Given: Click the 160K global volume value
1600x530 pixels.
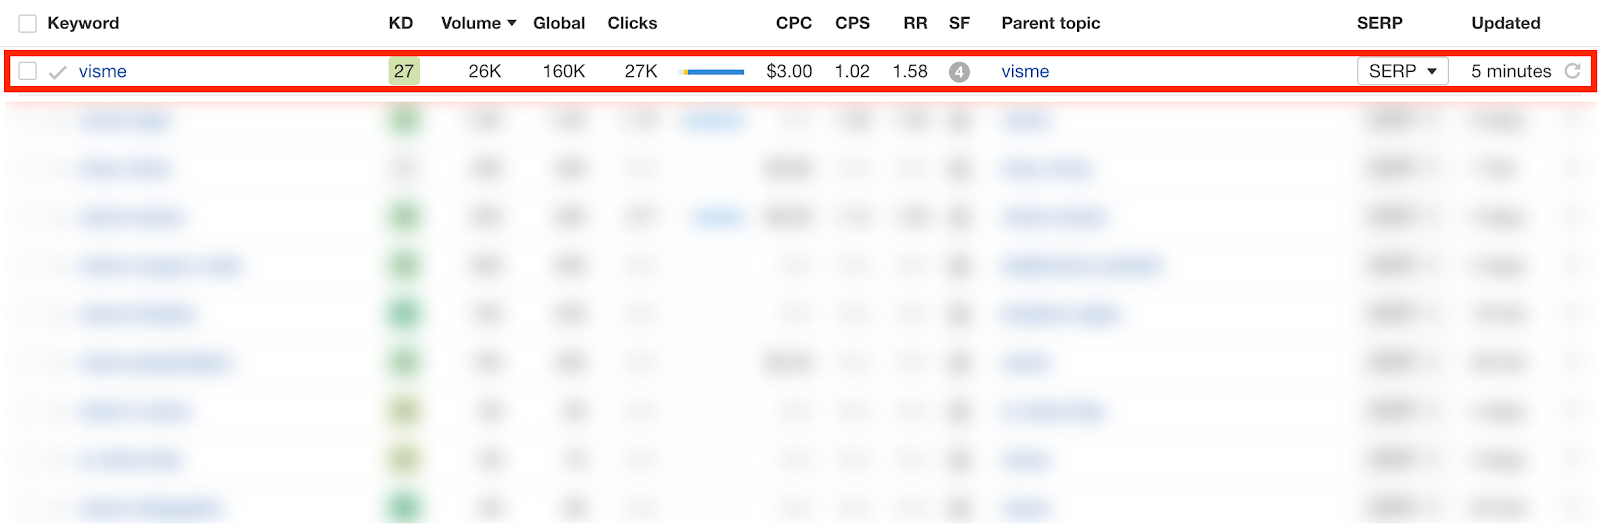Looking at the screenshot, I should (564, 71).
